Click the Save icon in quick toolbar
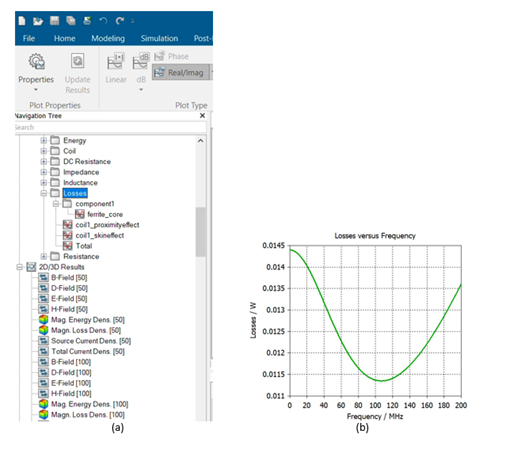 tap(55, 21)
